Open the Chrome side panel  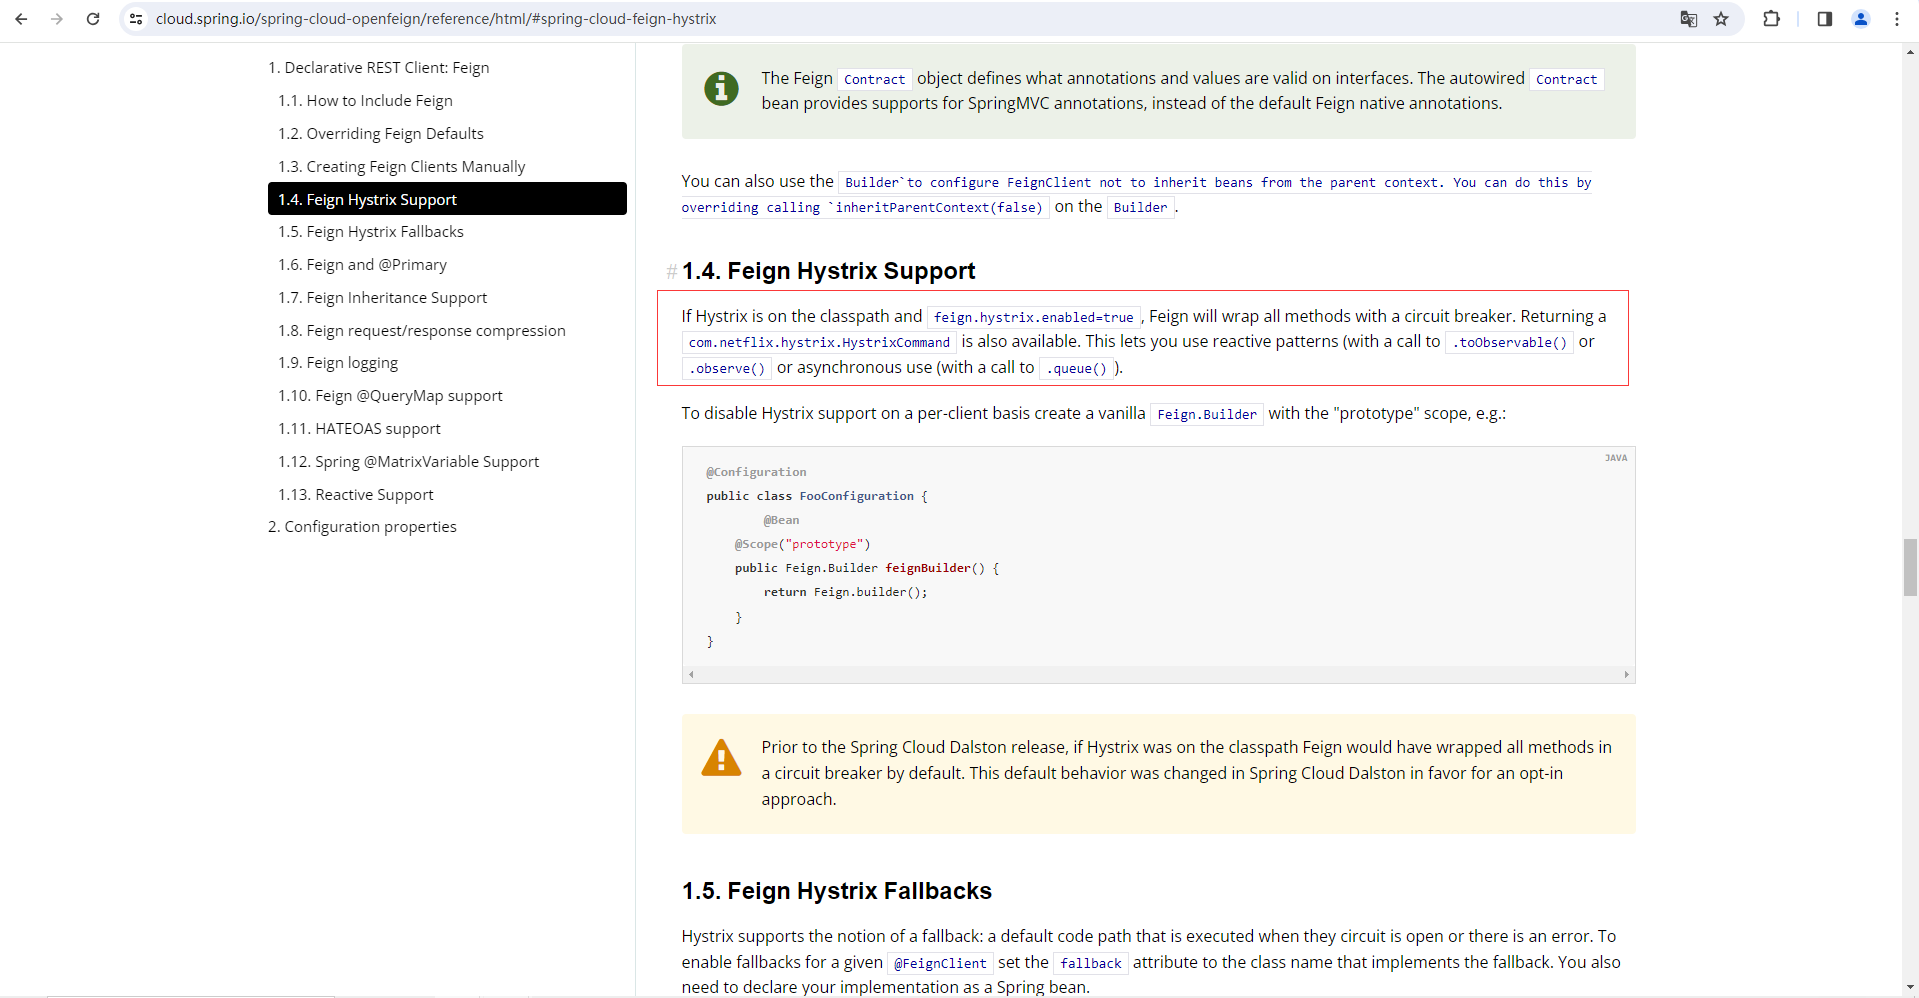1823,19
